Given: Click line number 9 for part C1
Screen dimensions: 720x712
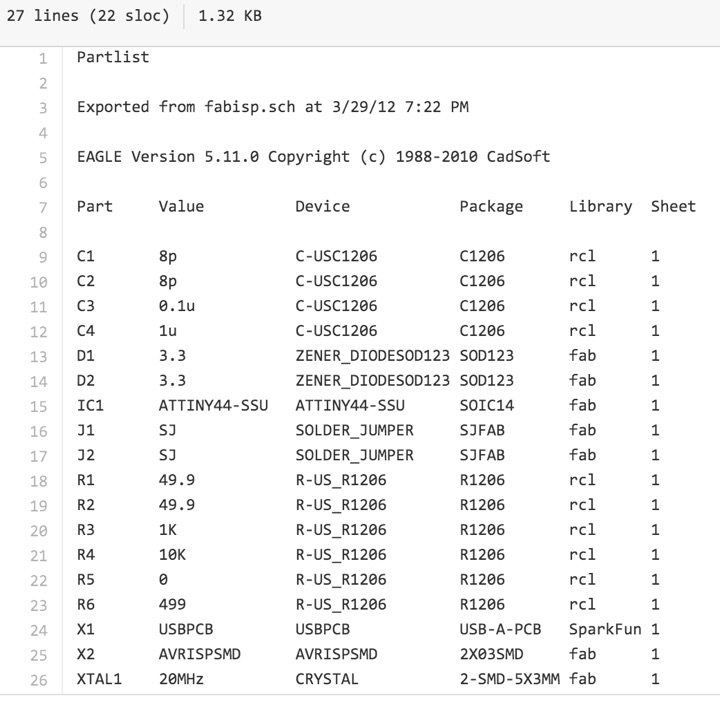Looking at the screenshot, I should coord(43,257).
